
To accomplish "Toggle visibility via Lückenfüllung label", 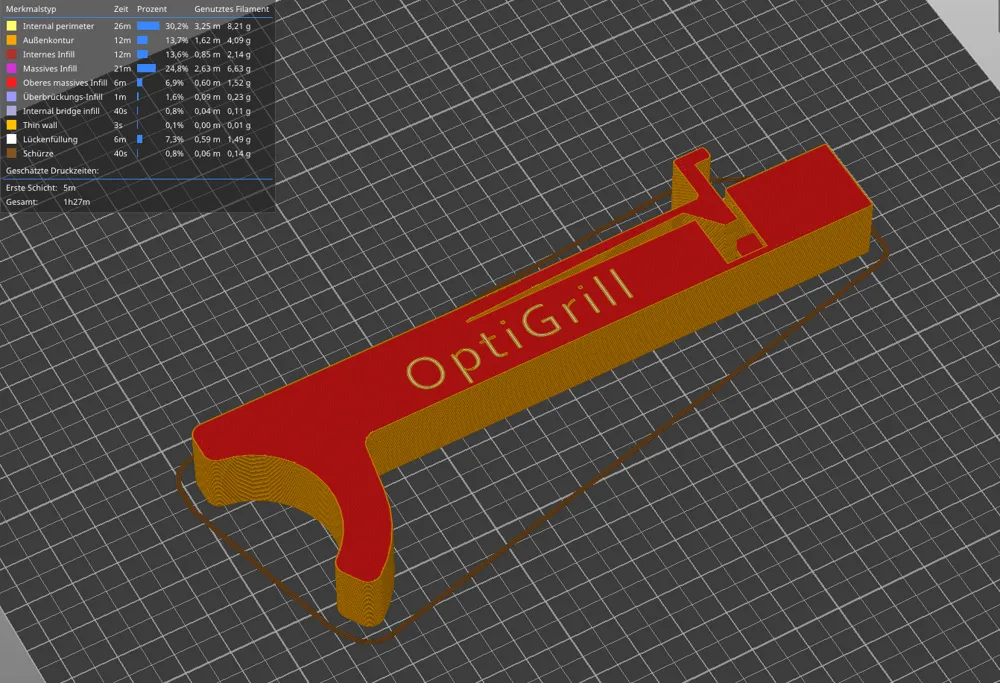I will 50,139.
